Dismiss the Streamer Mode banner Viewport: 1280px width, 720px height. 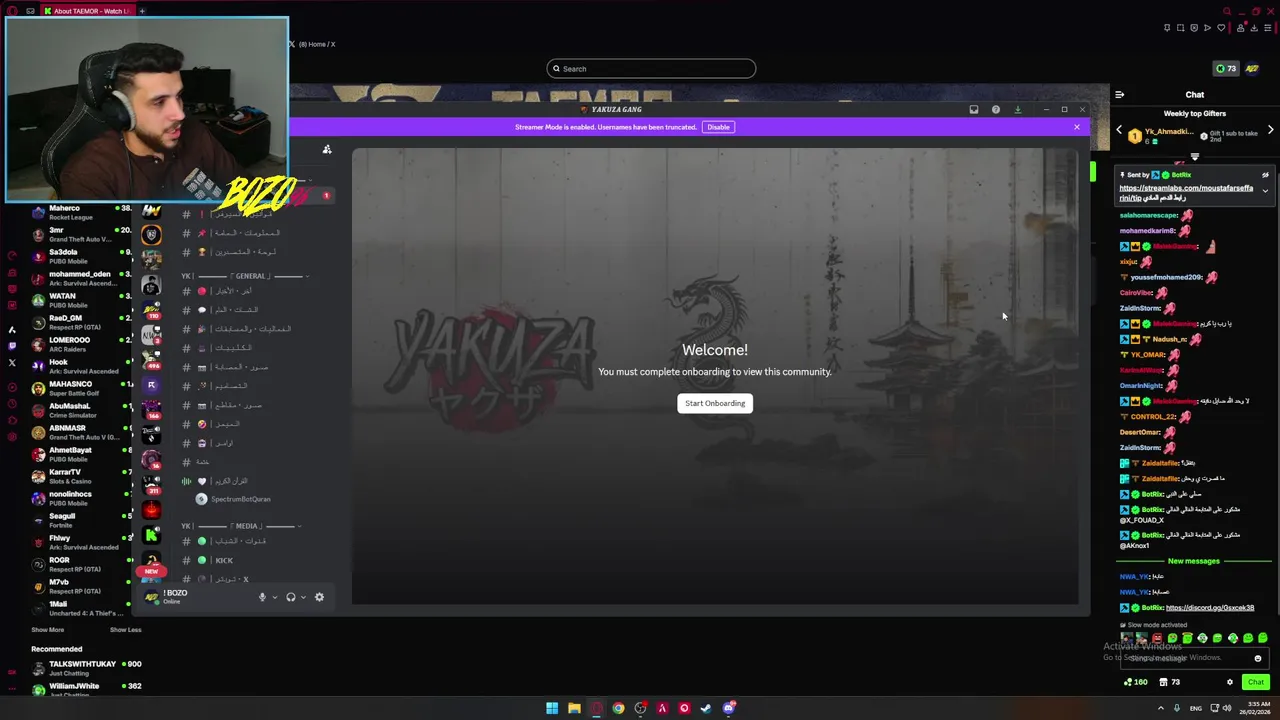(1077, 127)
